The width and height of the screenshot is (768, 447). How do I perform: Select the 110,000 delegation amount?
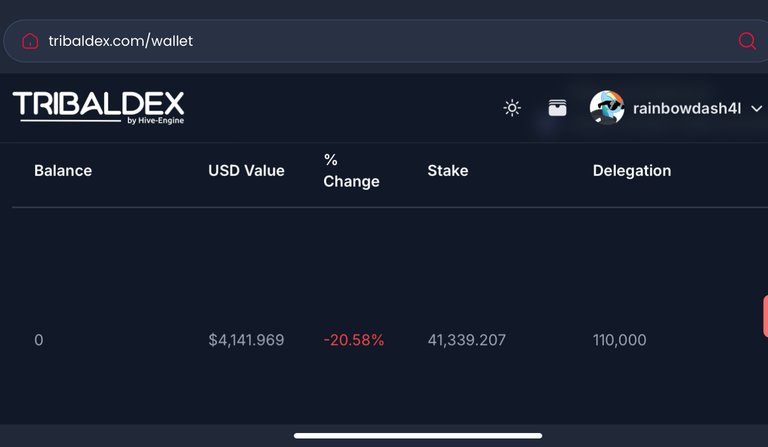[x=620, y=340]
